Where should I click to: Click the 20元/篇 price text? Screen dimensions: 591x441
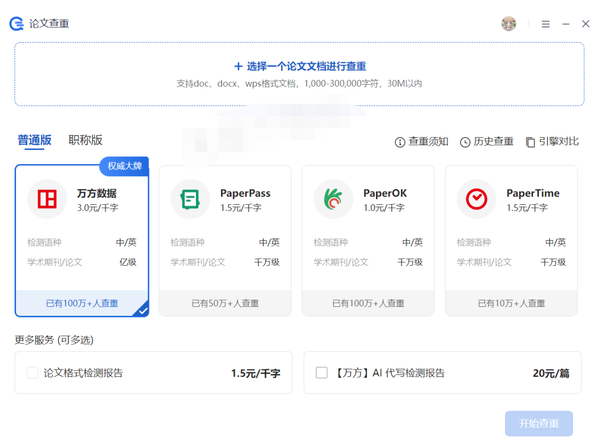[x=551, y=374]
